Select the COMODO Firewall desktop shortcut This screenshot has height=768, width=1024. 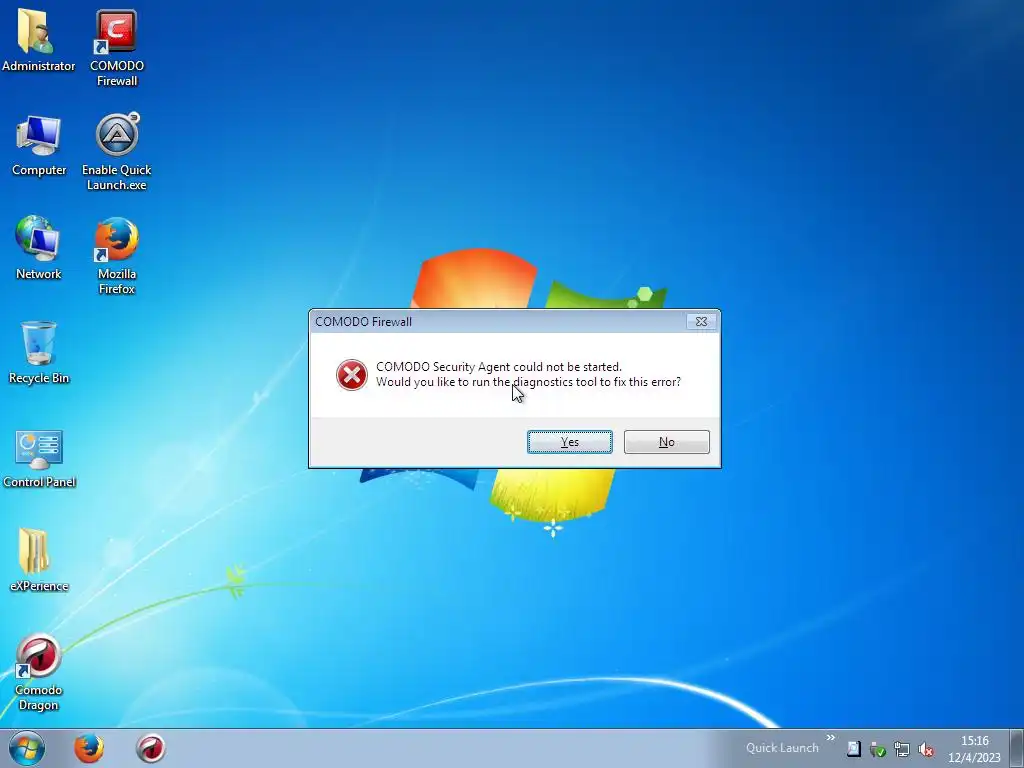pyautogui.click(x=116, y=47)
